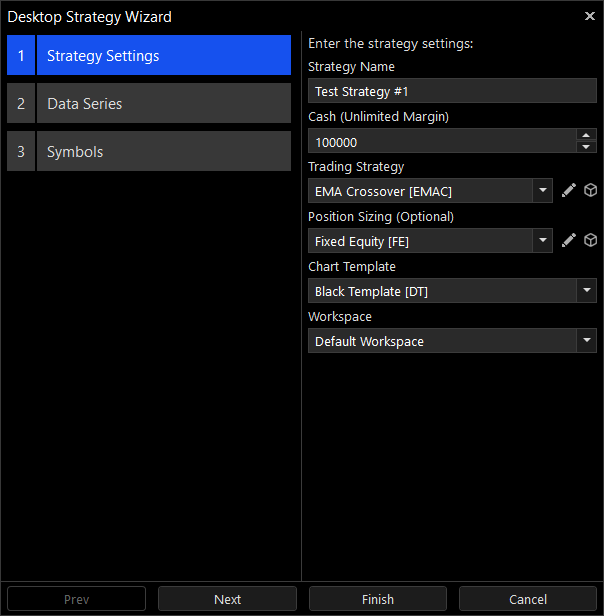Click into the Strategy Name text field
The image size is (604, 616).
(x=452, y=91)
